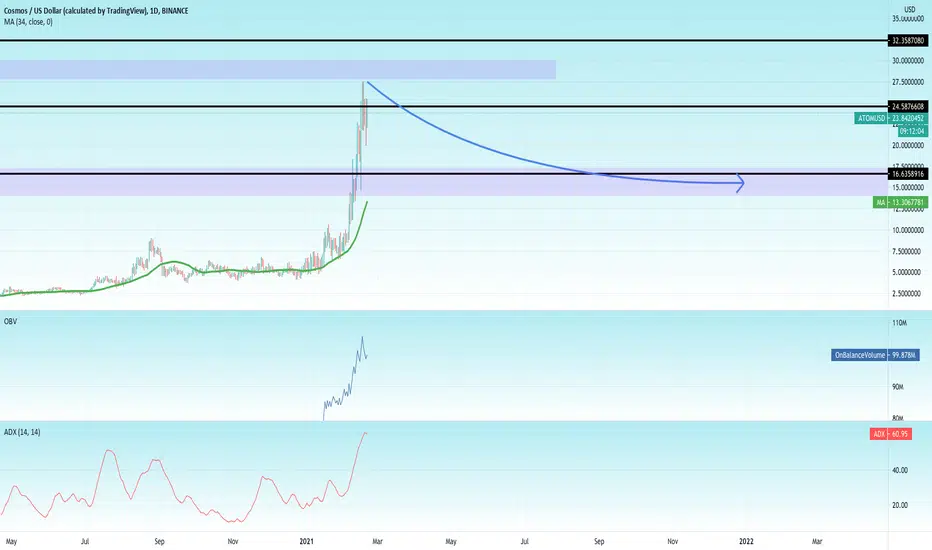Click the 90M label on OBV axis
This screenshot has width=932, height=550.
pos(899,386)
